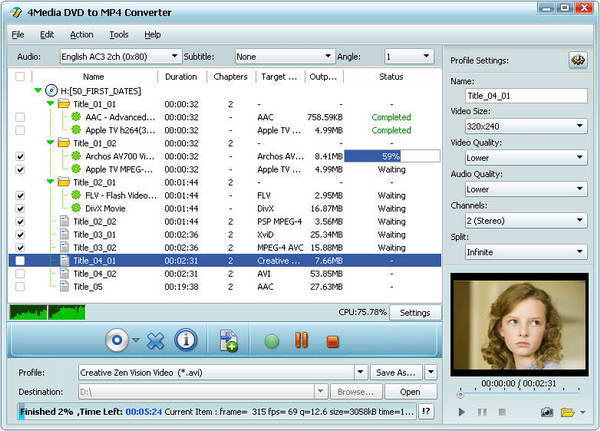This screenshot has width=600, height=431.
Task: Click the folder icon of Title_01_01
Action: (x=64, y=104)
